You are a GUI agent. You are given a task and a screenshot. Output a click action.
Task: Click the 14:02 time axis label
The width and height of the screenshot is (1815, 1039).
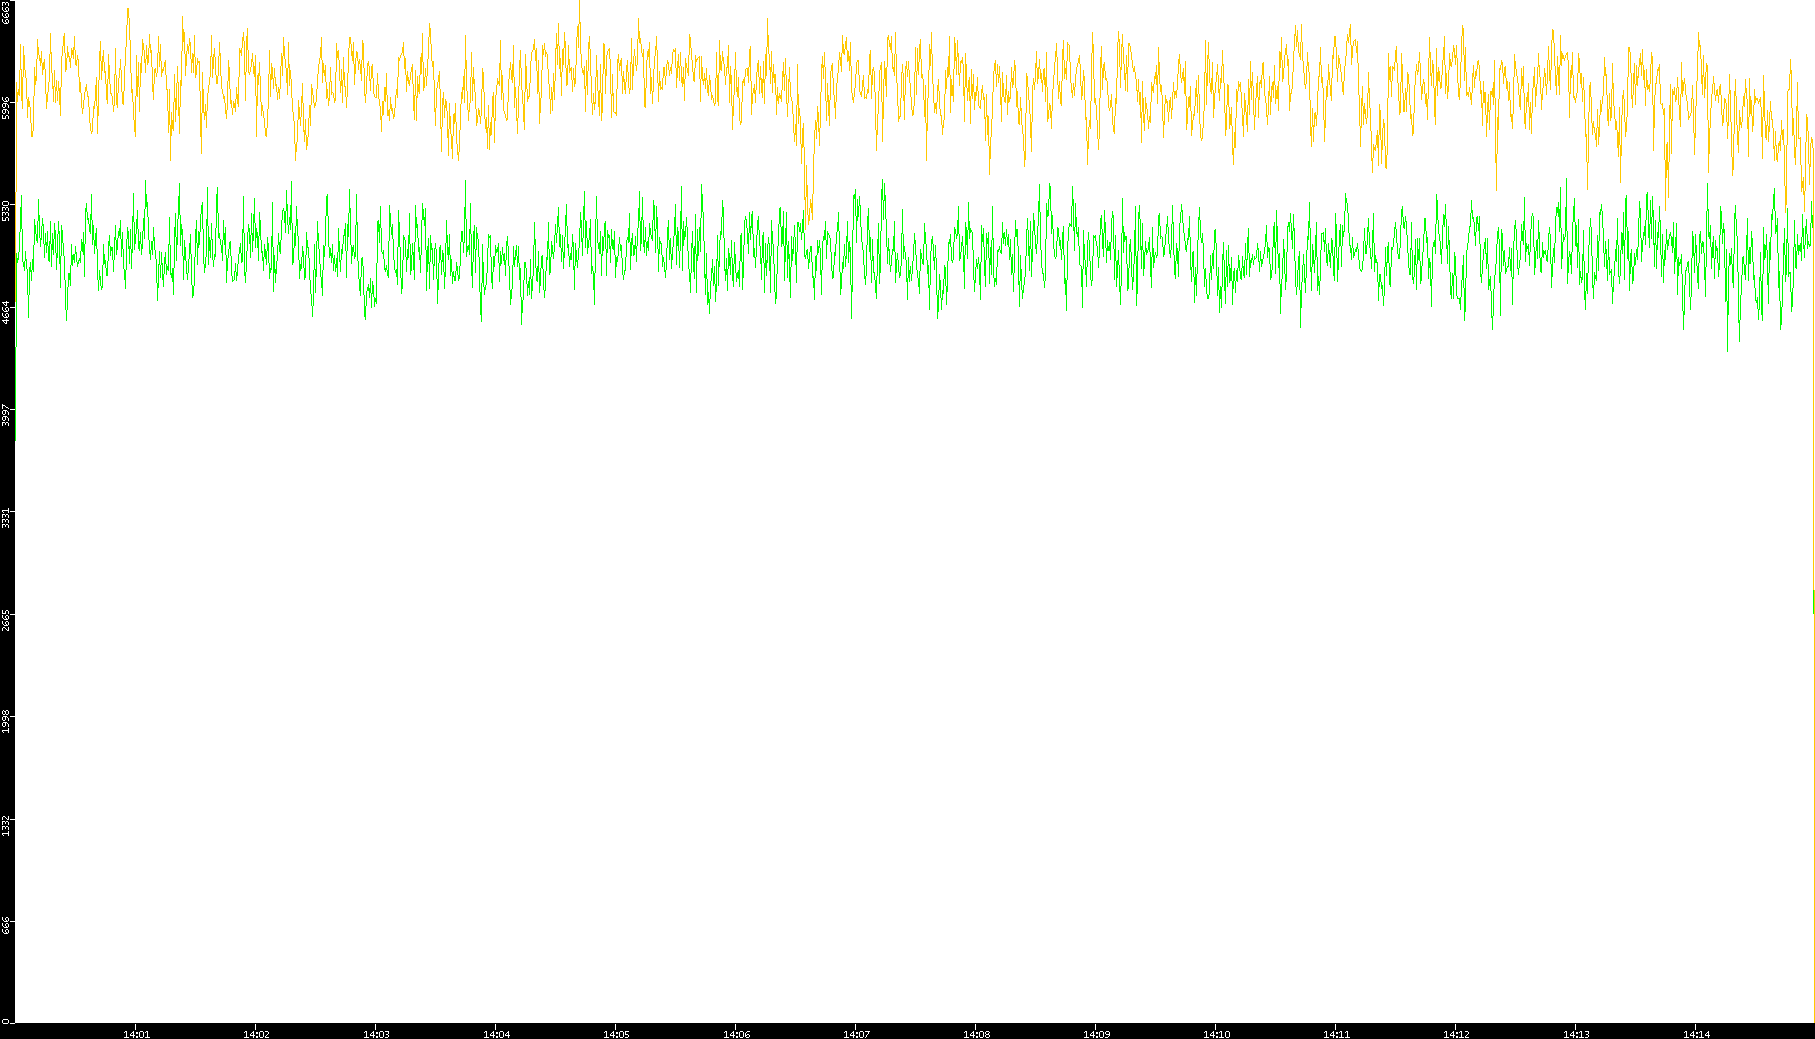click(256, 1034)
